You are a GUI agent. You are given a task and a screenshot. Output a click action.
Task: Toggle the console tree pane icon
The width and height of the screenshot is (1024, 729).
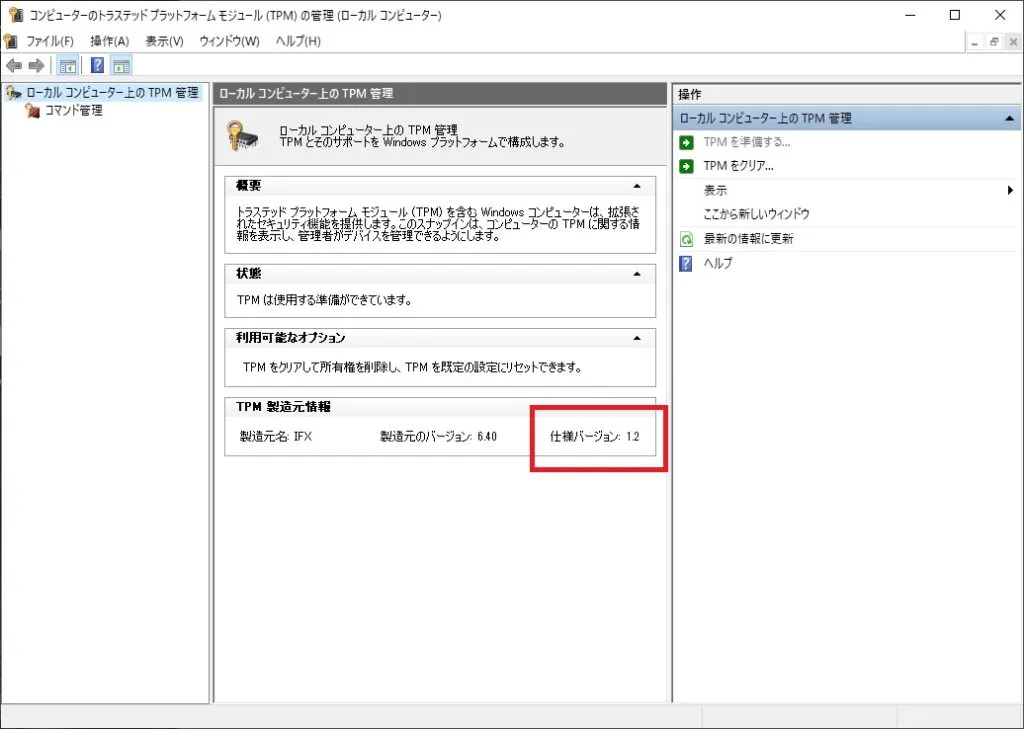coord(68,65)
